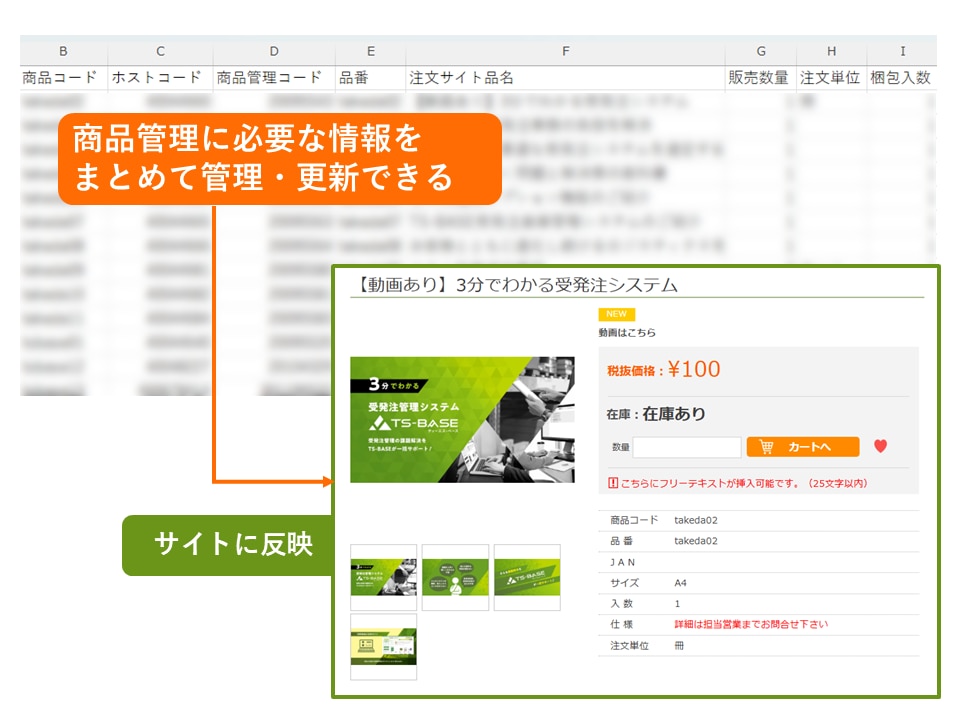This screenshot has width=960, height=720.
Task: Click the 注文サイト品名 header cell
Action: pyautogui.click(x=461, y=77)
